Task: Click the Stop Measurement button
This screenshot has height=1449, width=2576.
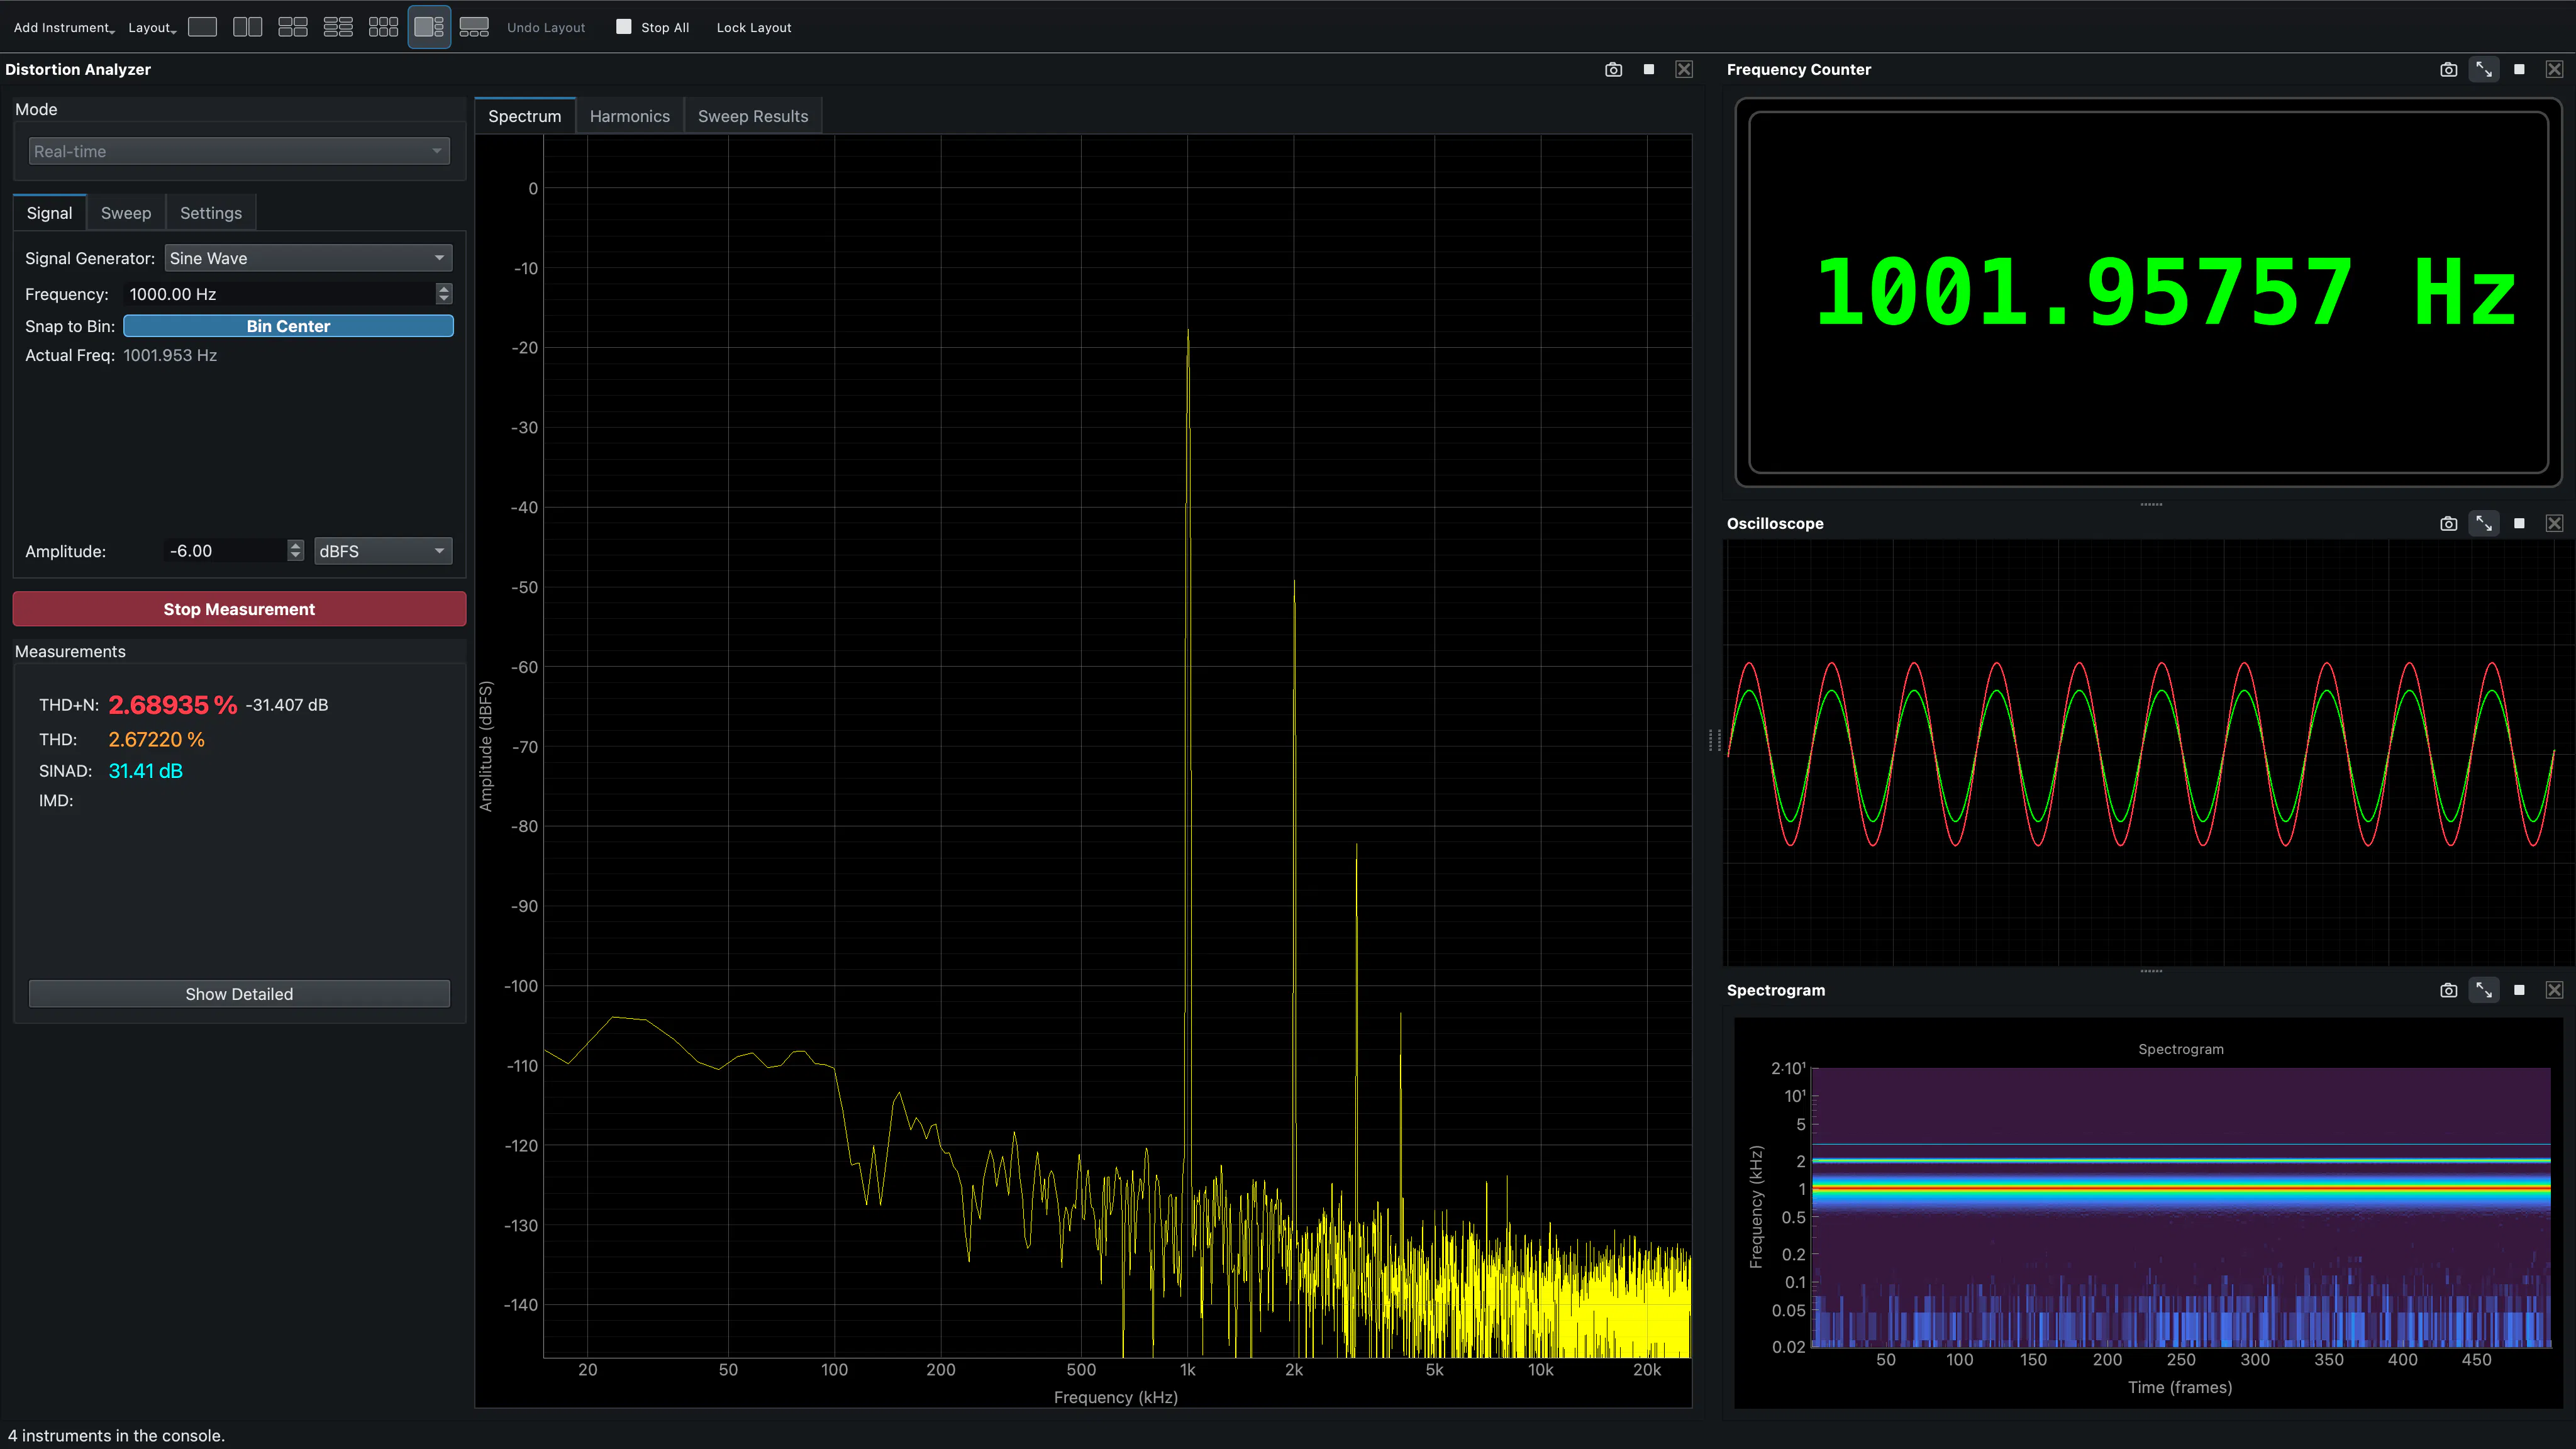Action: point(239,609)
